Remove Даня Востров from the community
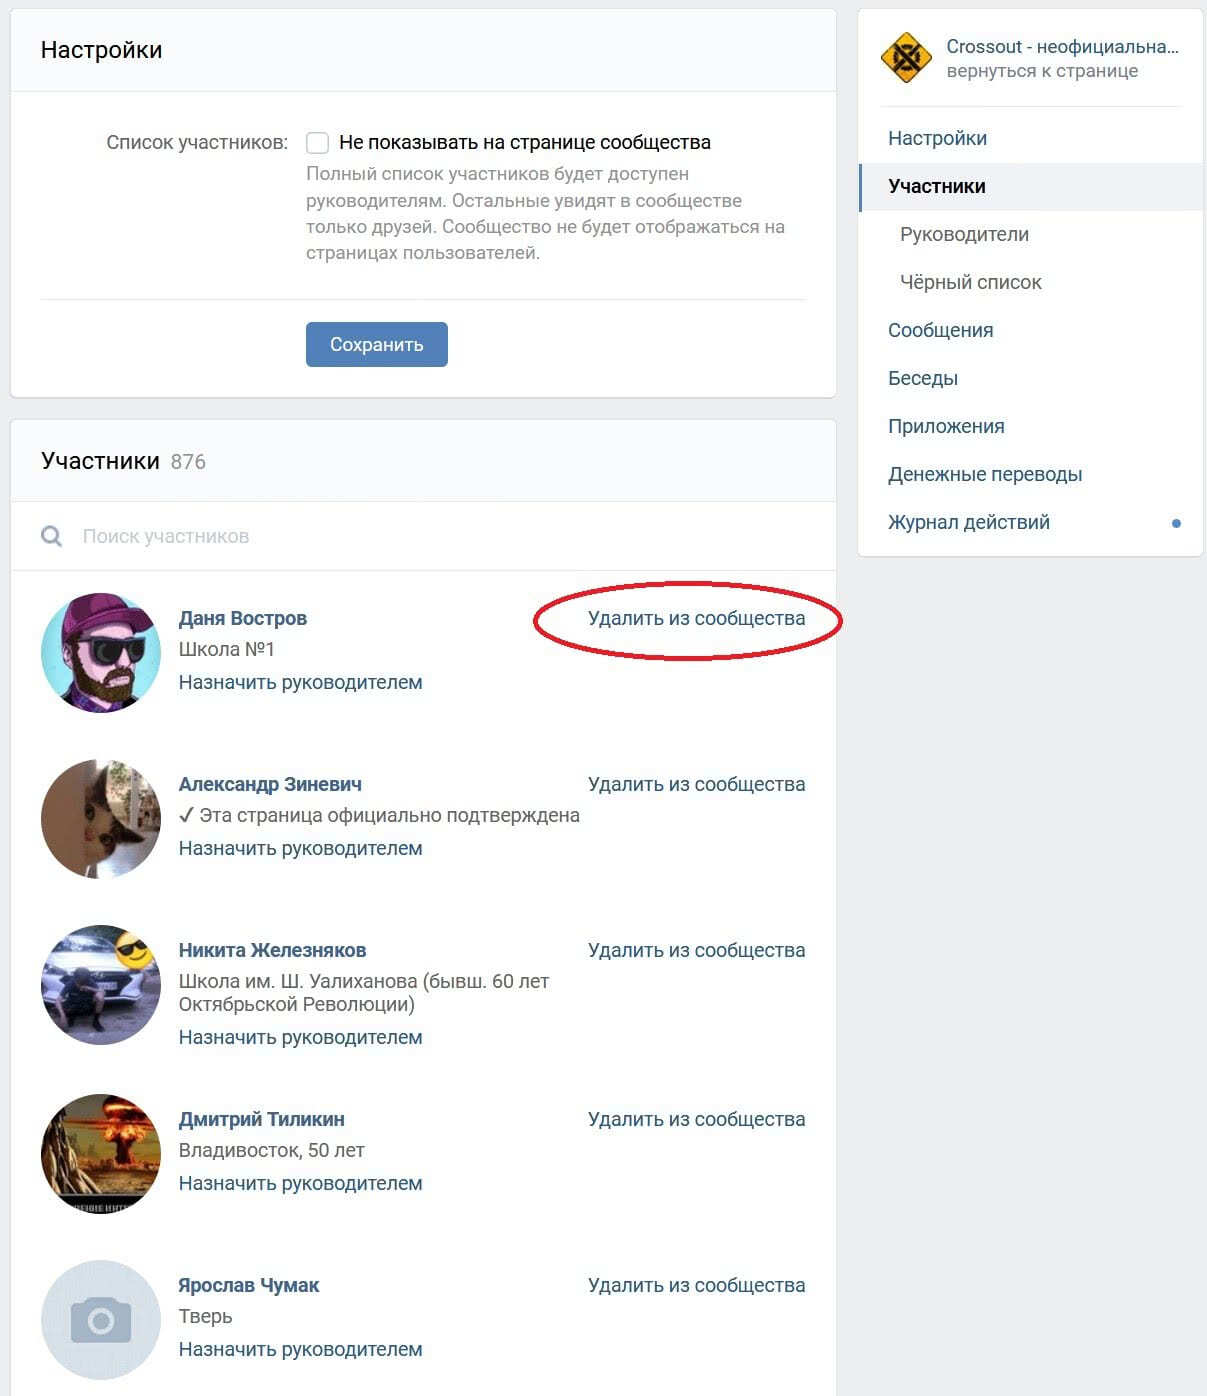The height and width of the screenshot is (1396, 1207). (x=696, y=619)
